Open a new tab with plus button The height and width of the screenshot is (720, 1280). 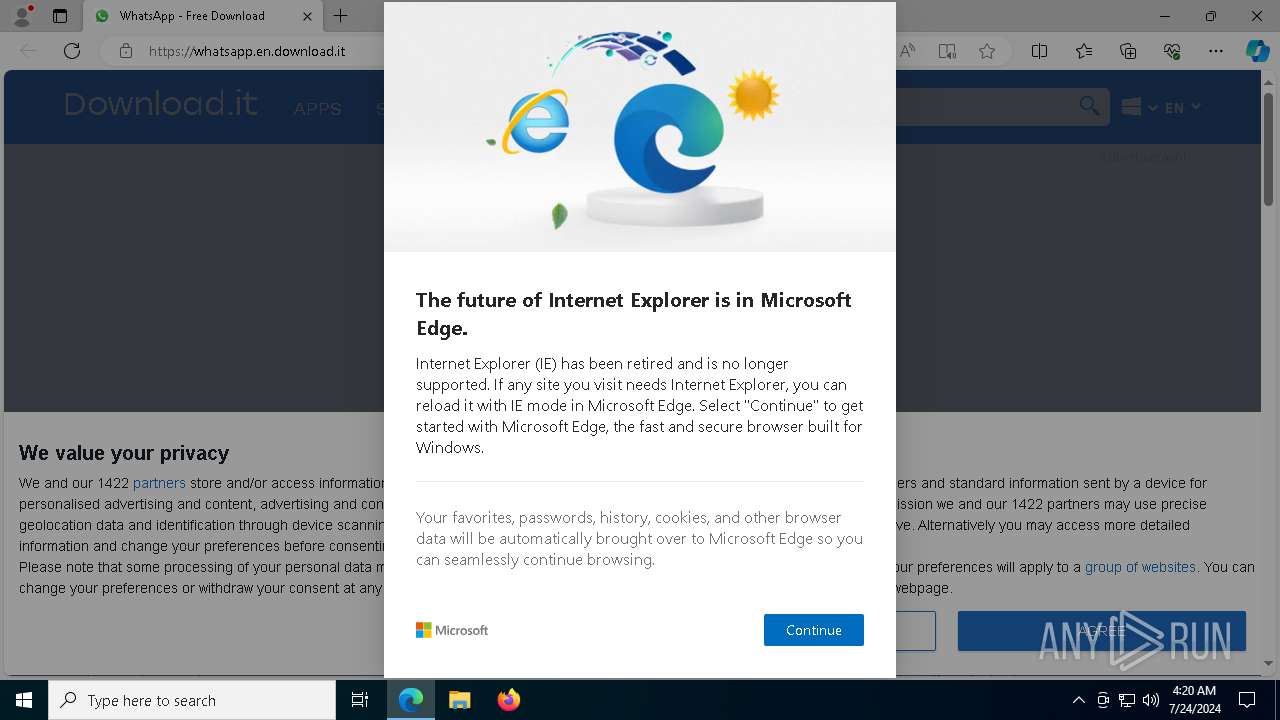click(340, 16)
